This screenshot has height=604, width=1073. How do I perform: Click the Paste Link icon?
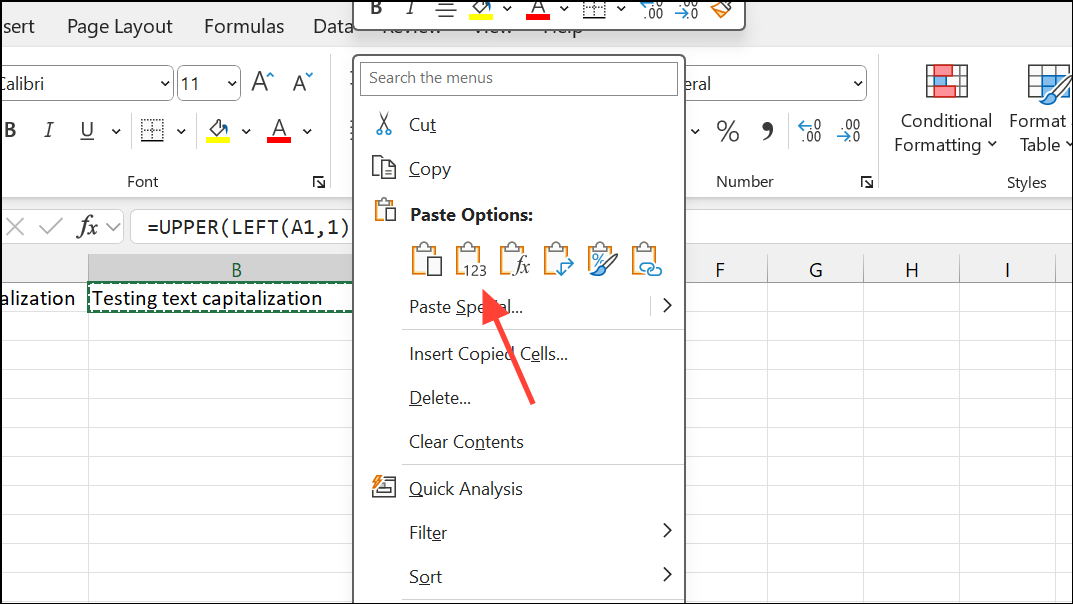648,260
